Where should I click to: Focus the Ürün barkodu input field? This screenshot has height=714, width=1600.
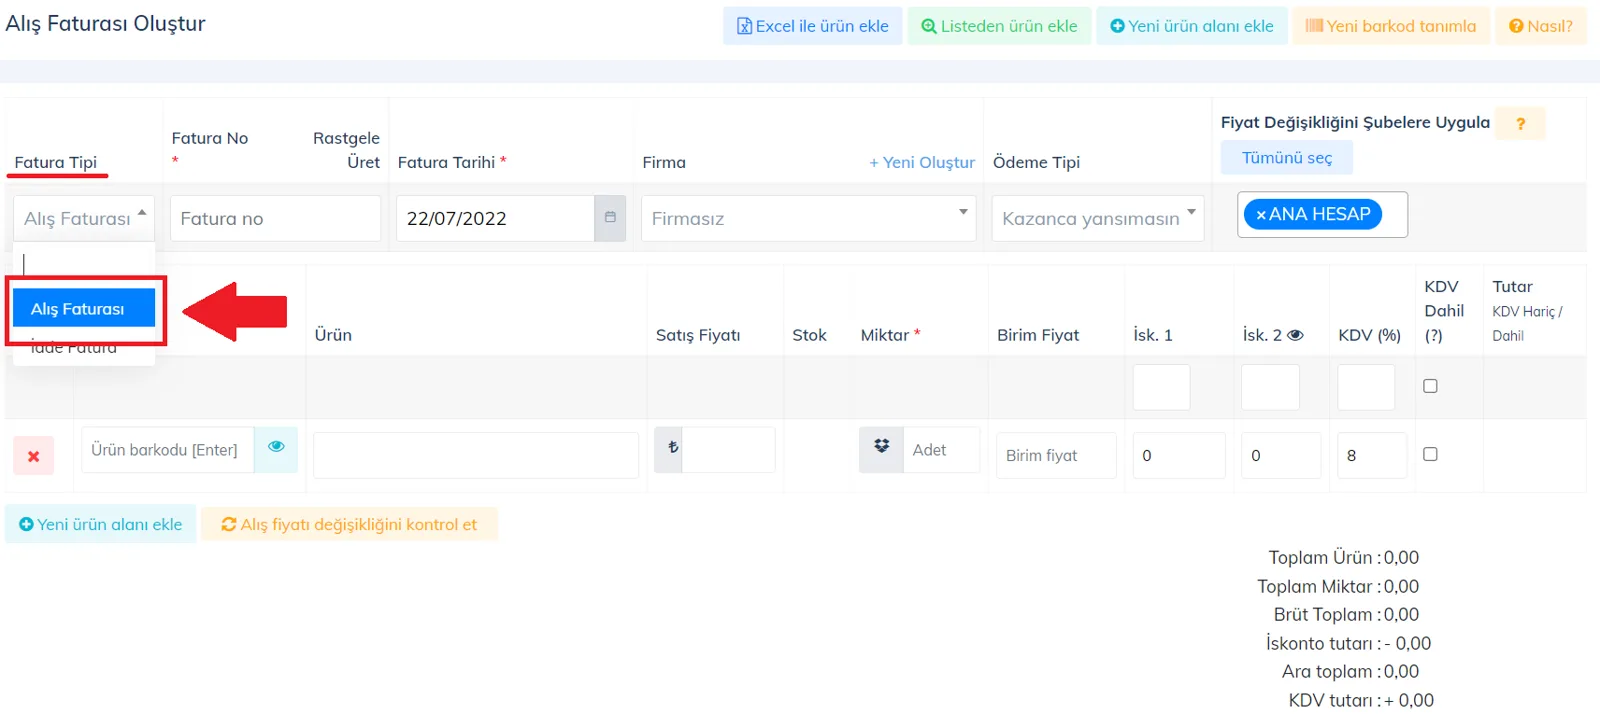coord(168,450)
